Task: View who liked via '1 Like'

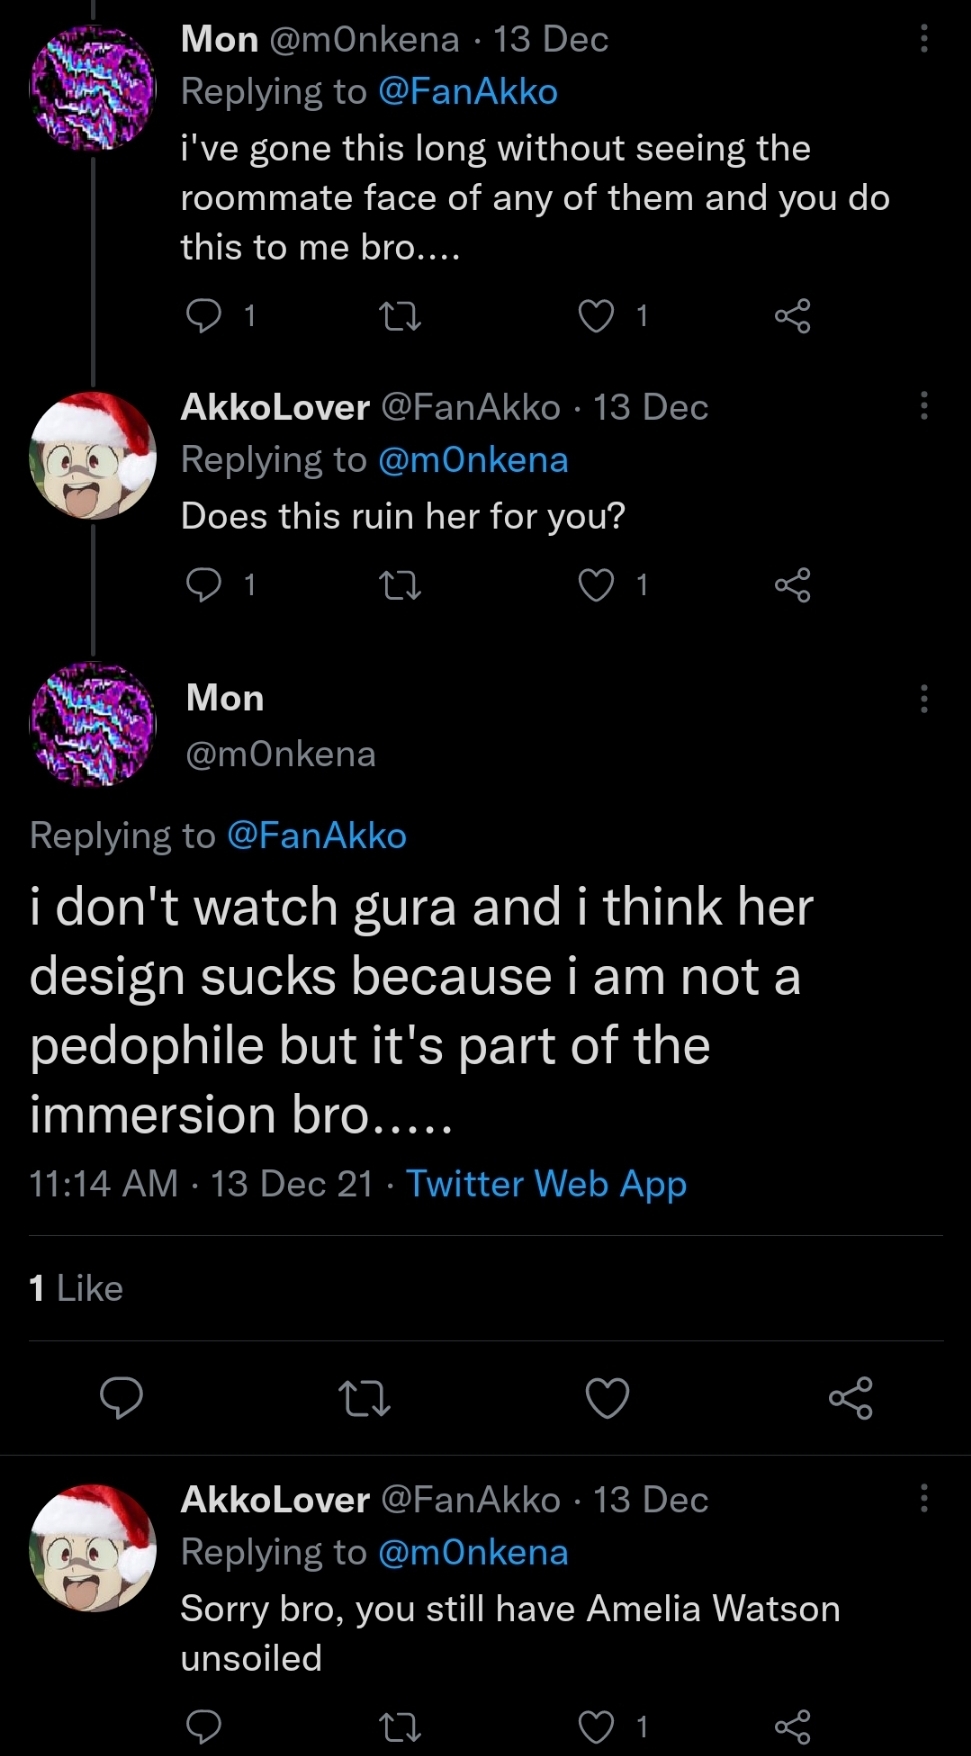Action: coord(76,1288)
